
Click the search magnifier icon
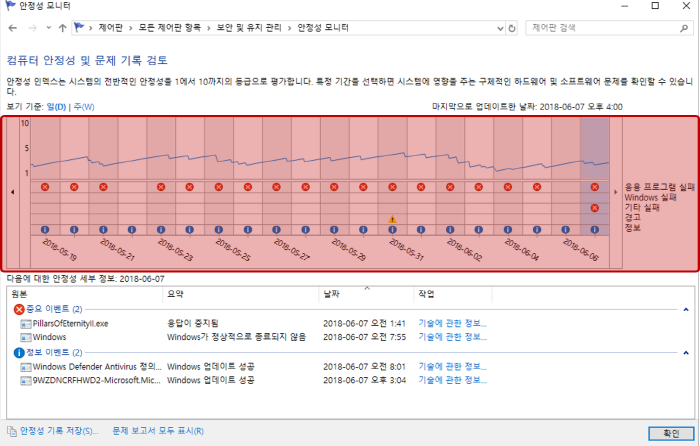pyautogui.click(x=684, y=28)
